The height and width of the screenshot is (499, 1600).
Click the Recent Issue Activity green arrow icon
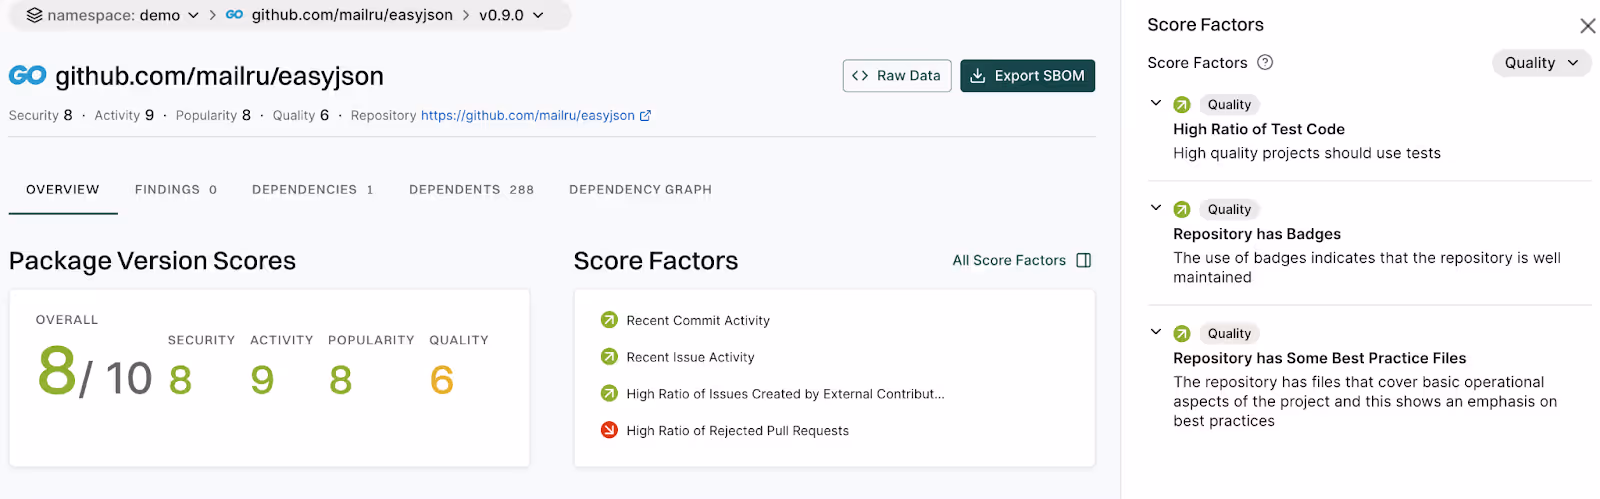tap(609, 357)
